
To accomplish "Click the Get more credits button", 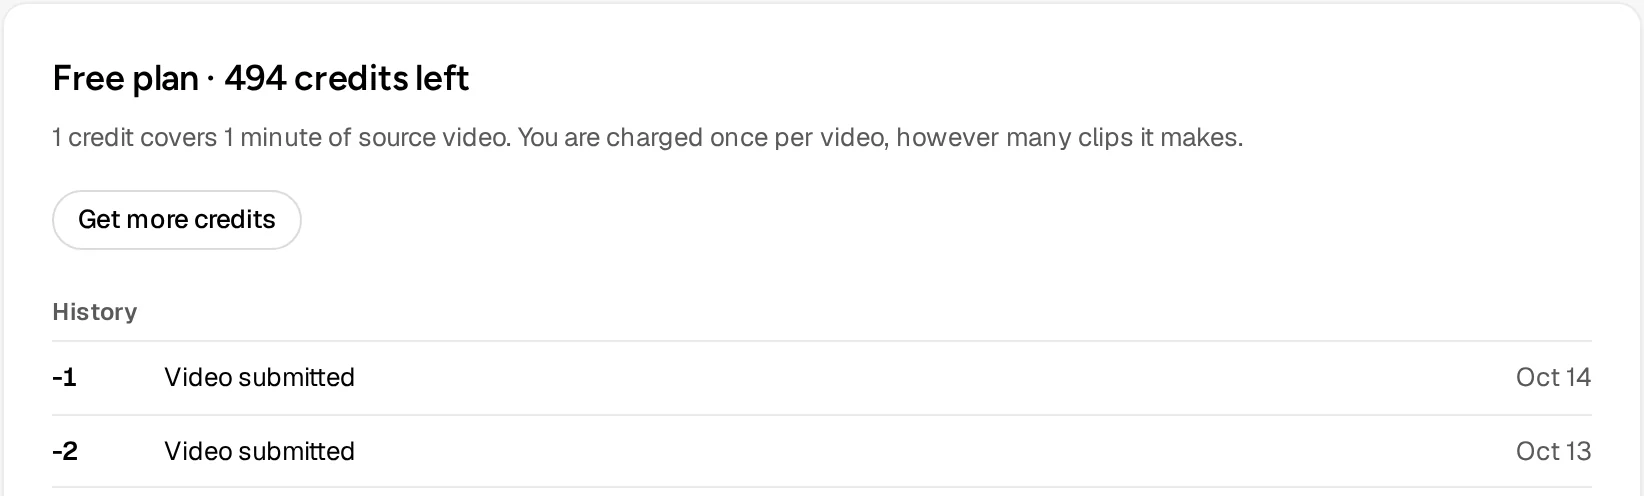I will click(x=177, y=220).
